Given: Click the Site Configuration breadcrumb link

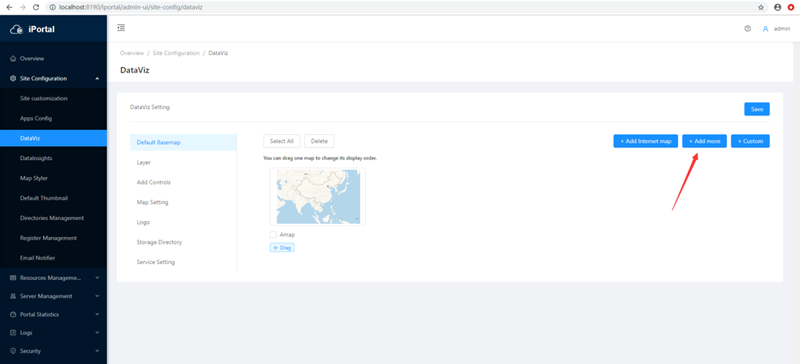Looking at the screenshot, I should coord(176,53).
